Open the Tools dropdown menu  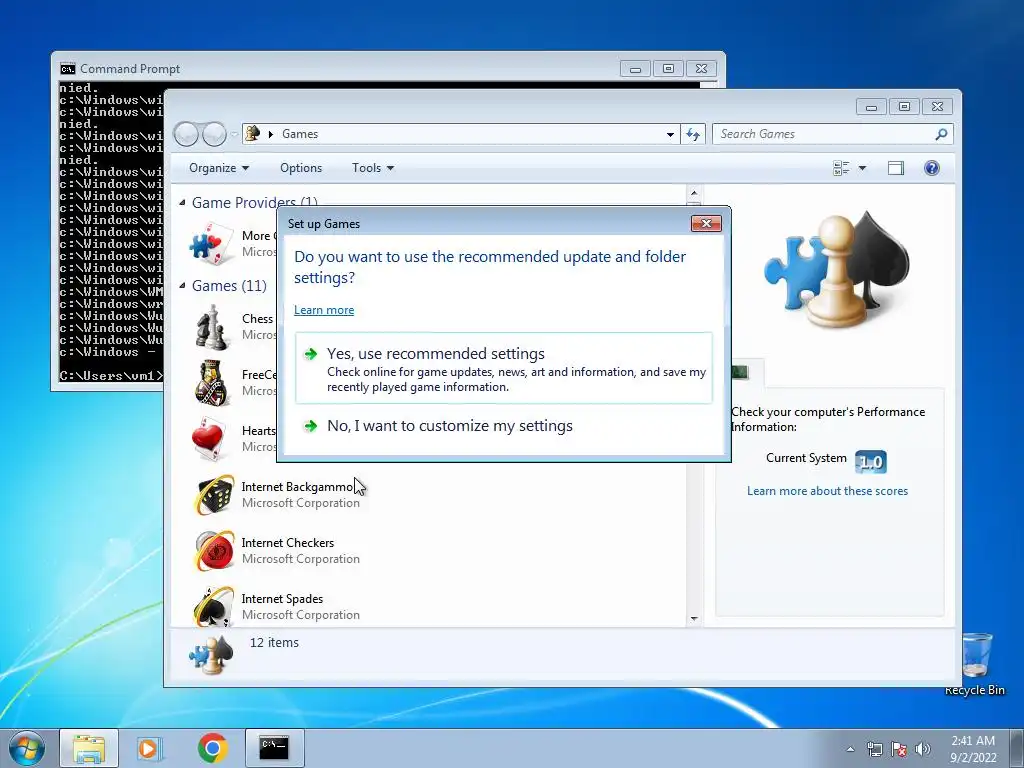[x=373, y=168]
